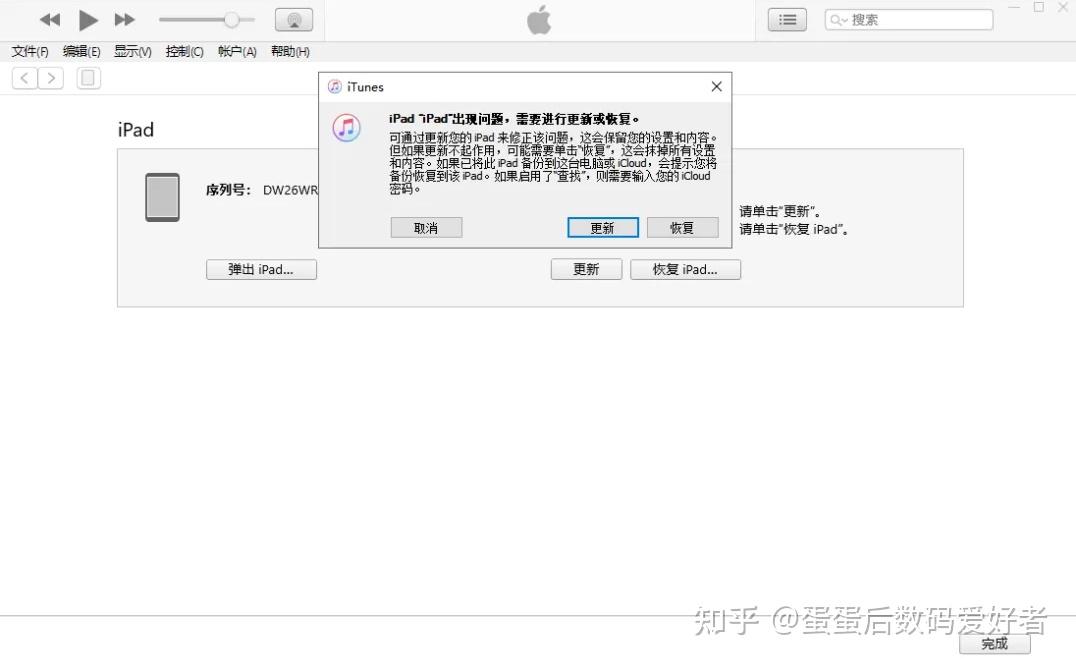Click the magnifier icon in the search box
The image size is (1076, 665).
click(834, 19)
